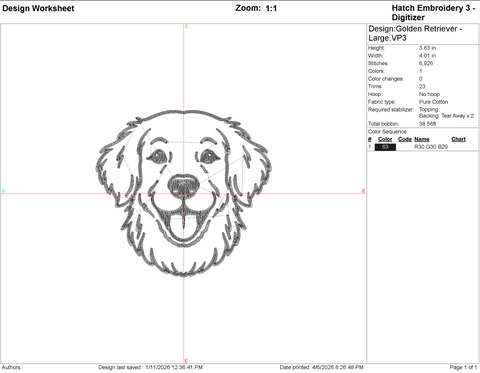Image resolution: width=480 pixels, height=373 pixels.
Task: Click the 'Required stabilizer:' label
Action: pos(391,109)
